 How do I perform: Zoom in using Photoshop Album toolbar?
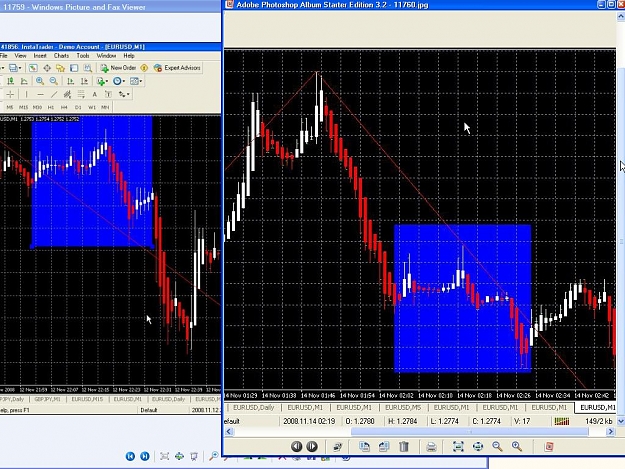point(517,447)
